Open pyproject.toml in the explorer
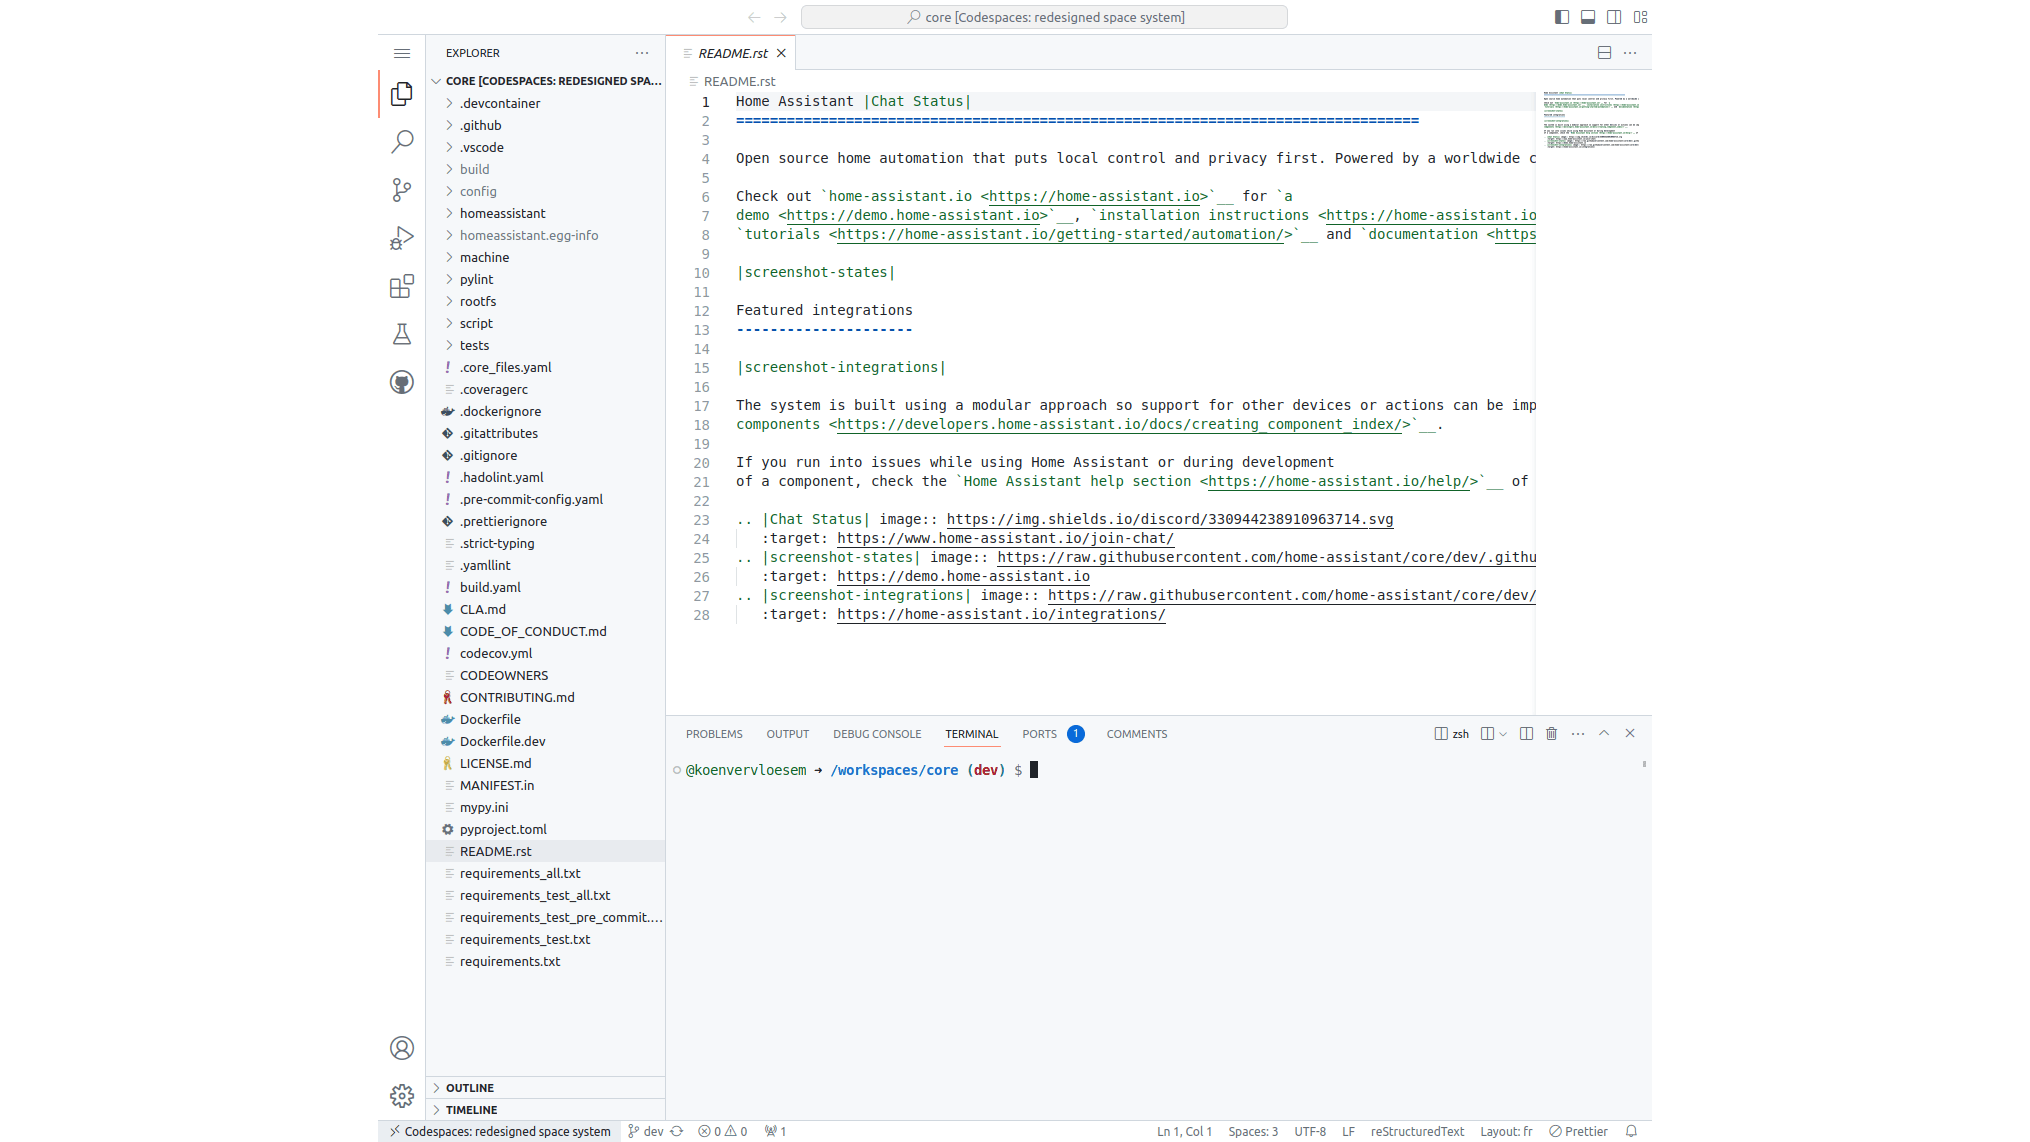This screenshot has width=2030, height=1142. click(503, 829)
